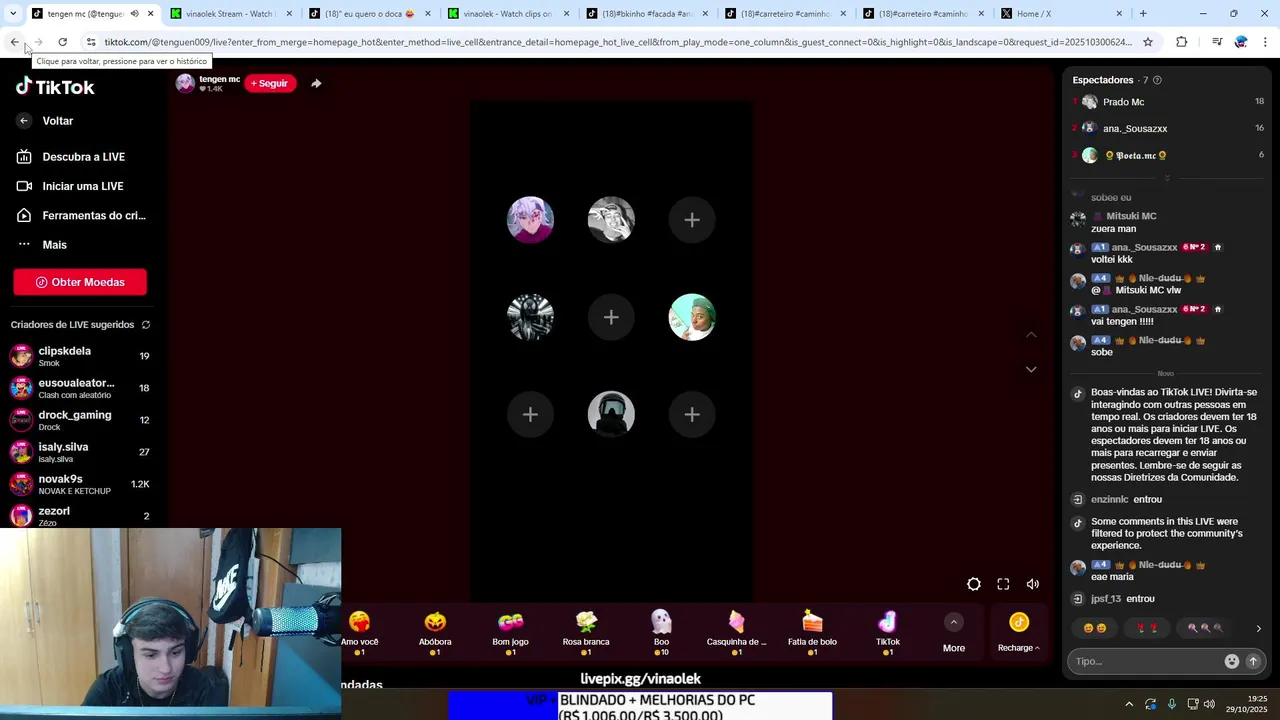Go back with the Voltar arrow

coord(45,121)
